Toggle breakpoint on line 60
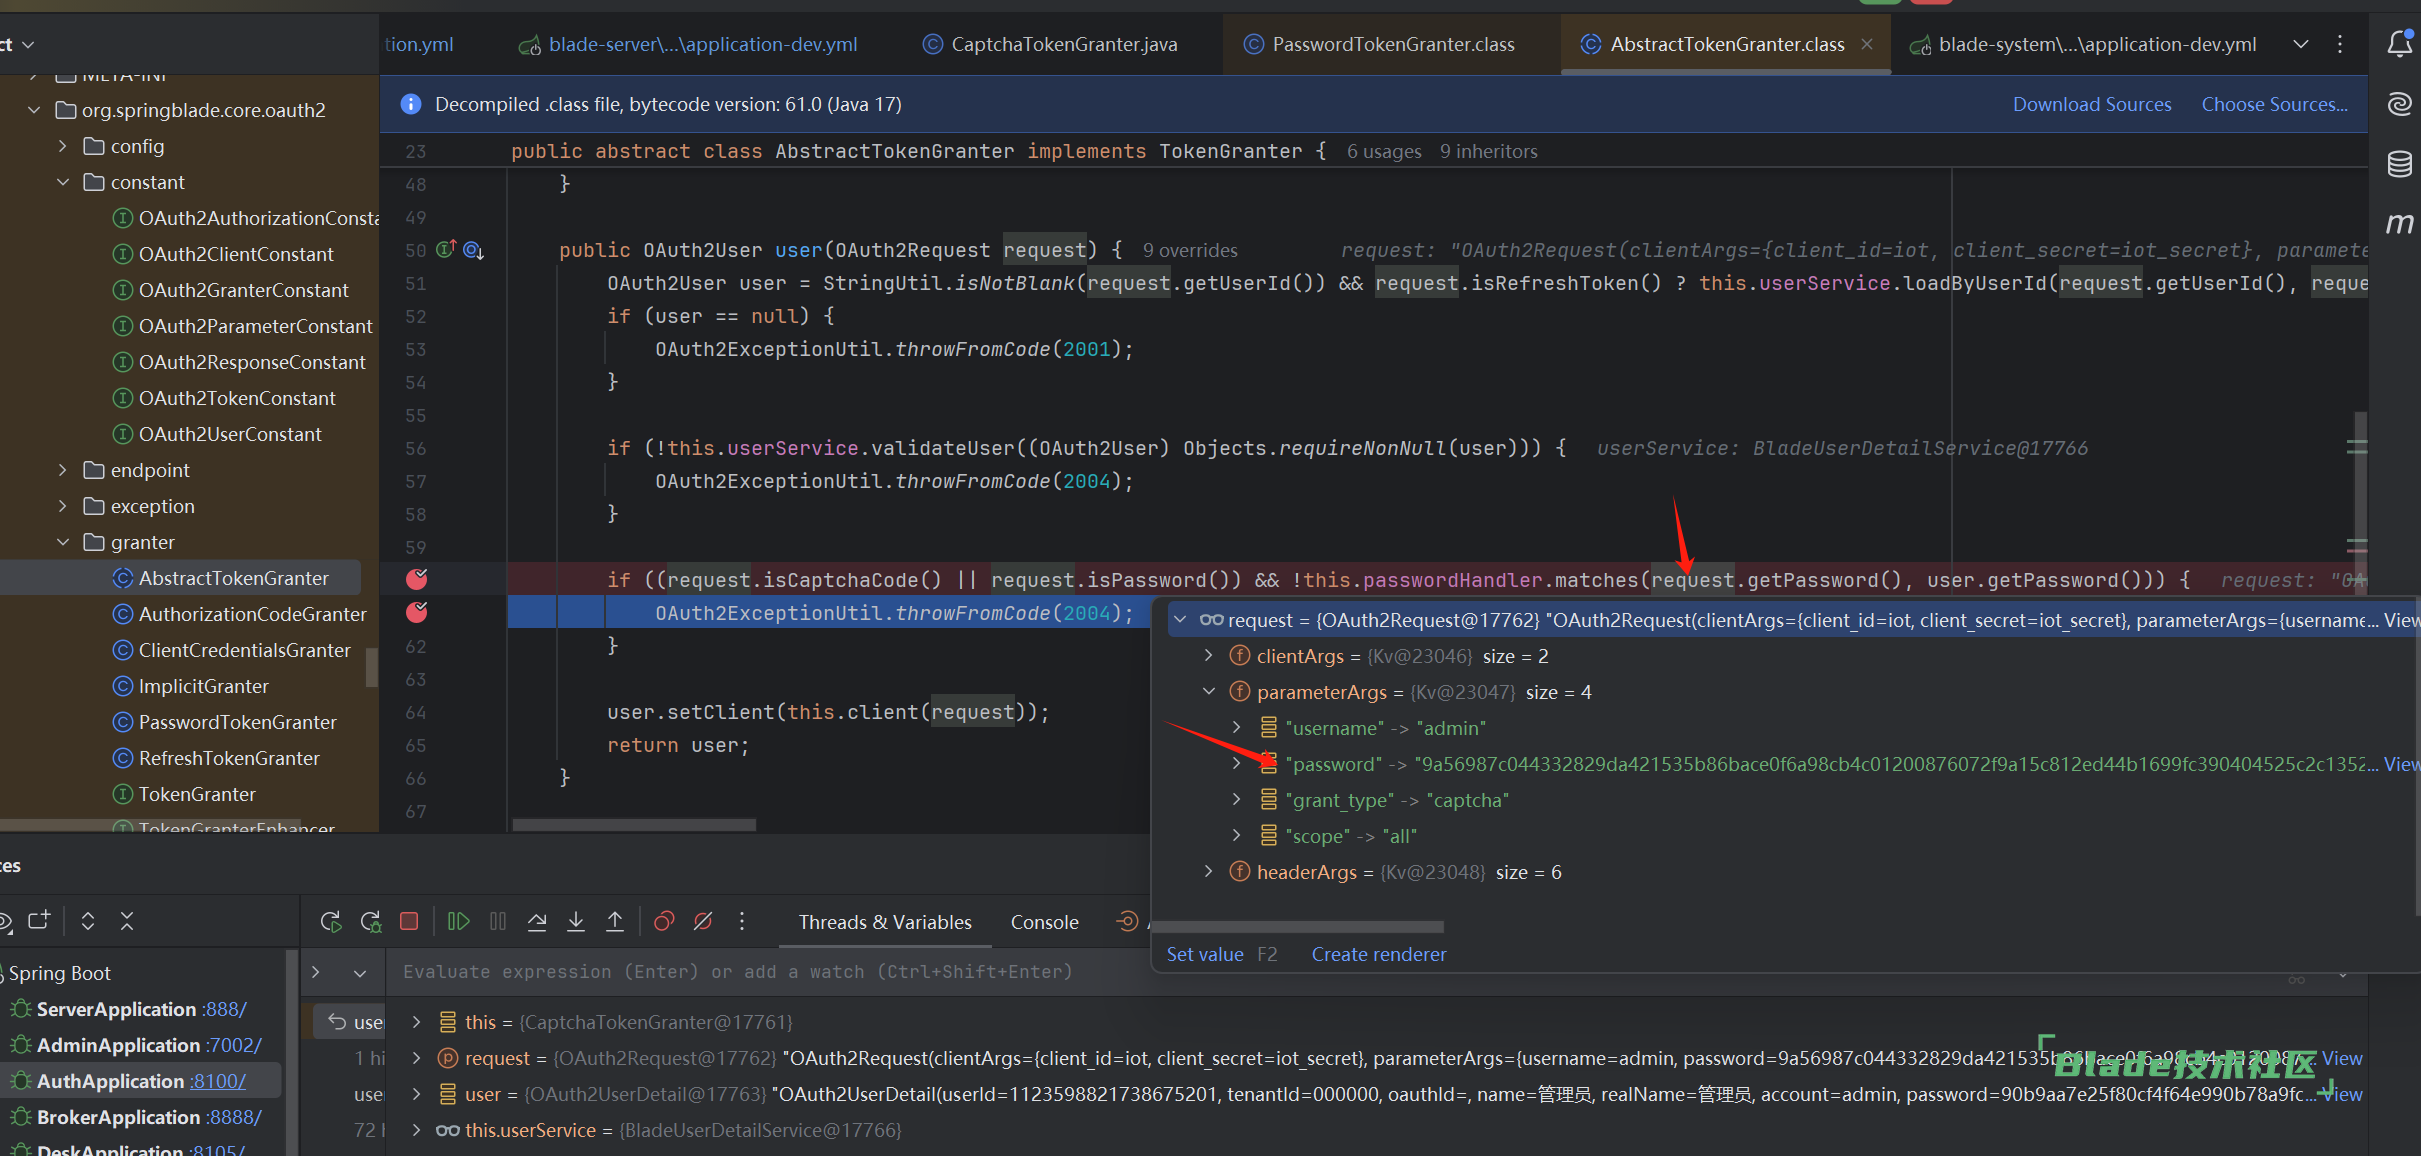 417,579
